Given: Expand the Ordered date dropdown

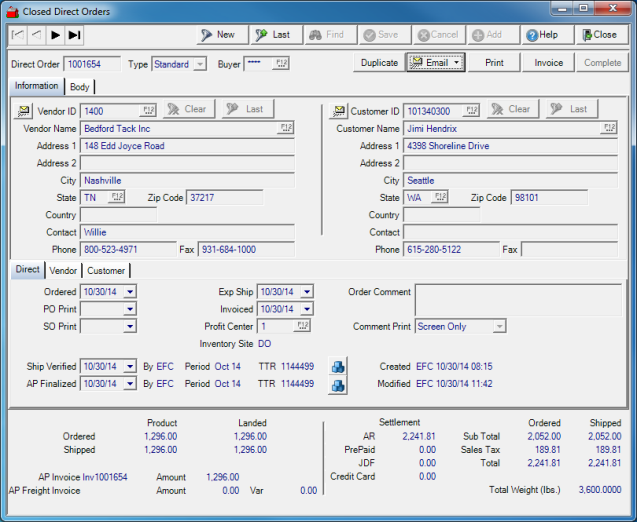Looking at the screenshot, I should point(130,292).
